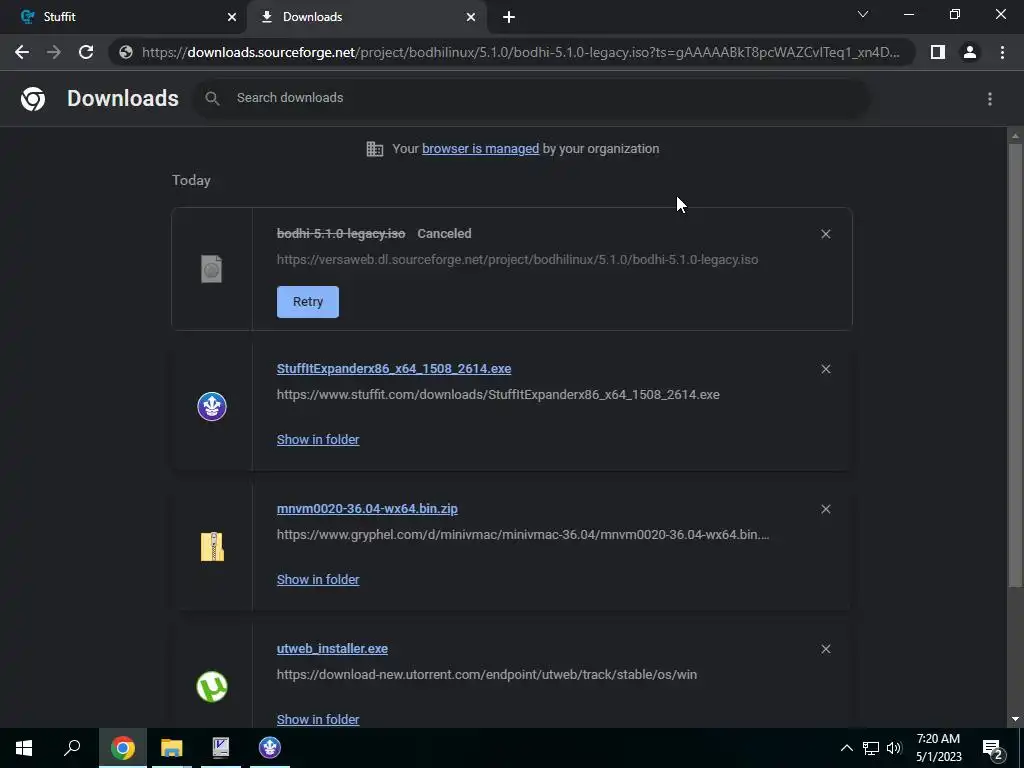Open the Downloads page more actions menu
Viewport: 1024px width, 768px height.
989,99
